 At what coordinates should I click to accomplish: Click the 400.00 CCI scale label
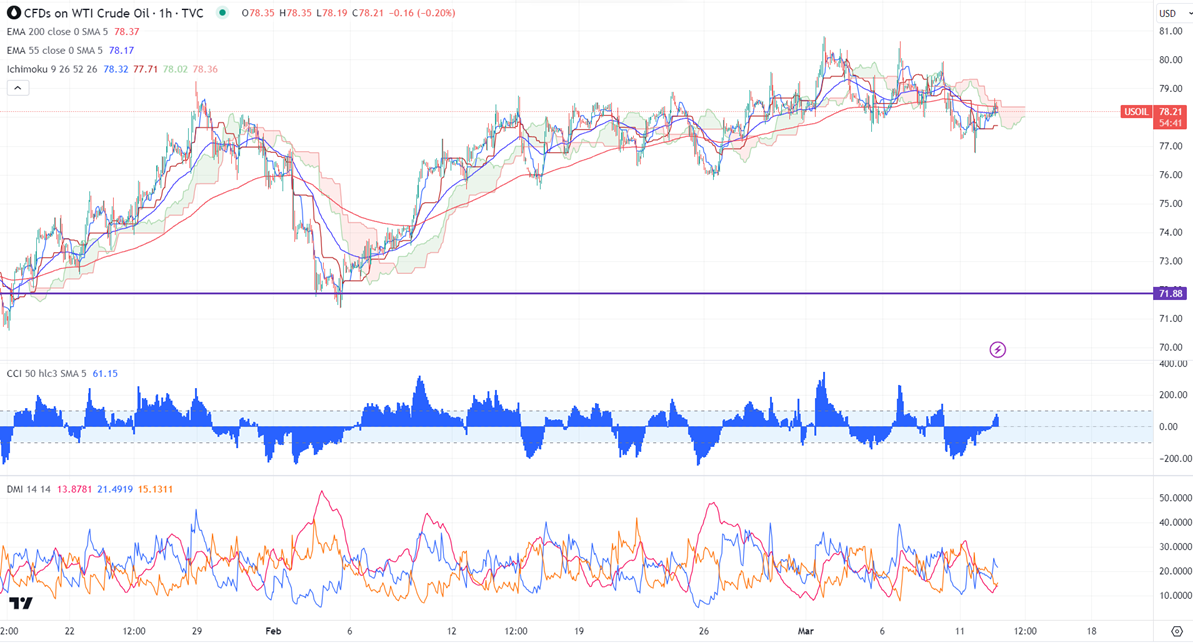tap(1172, 364)
